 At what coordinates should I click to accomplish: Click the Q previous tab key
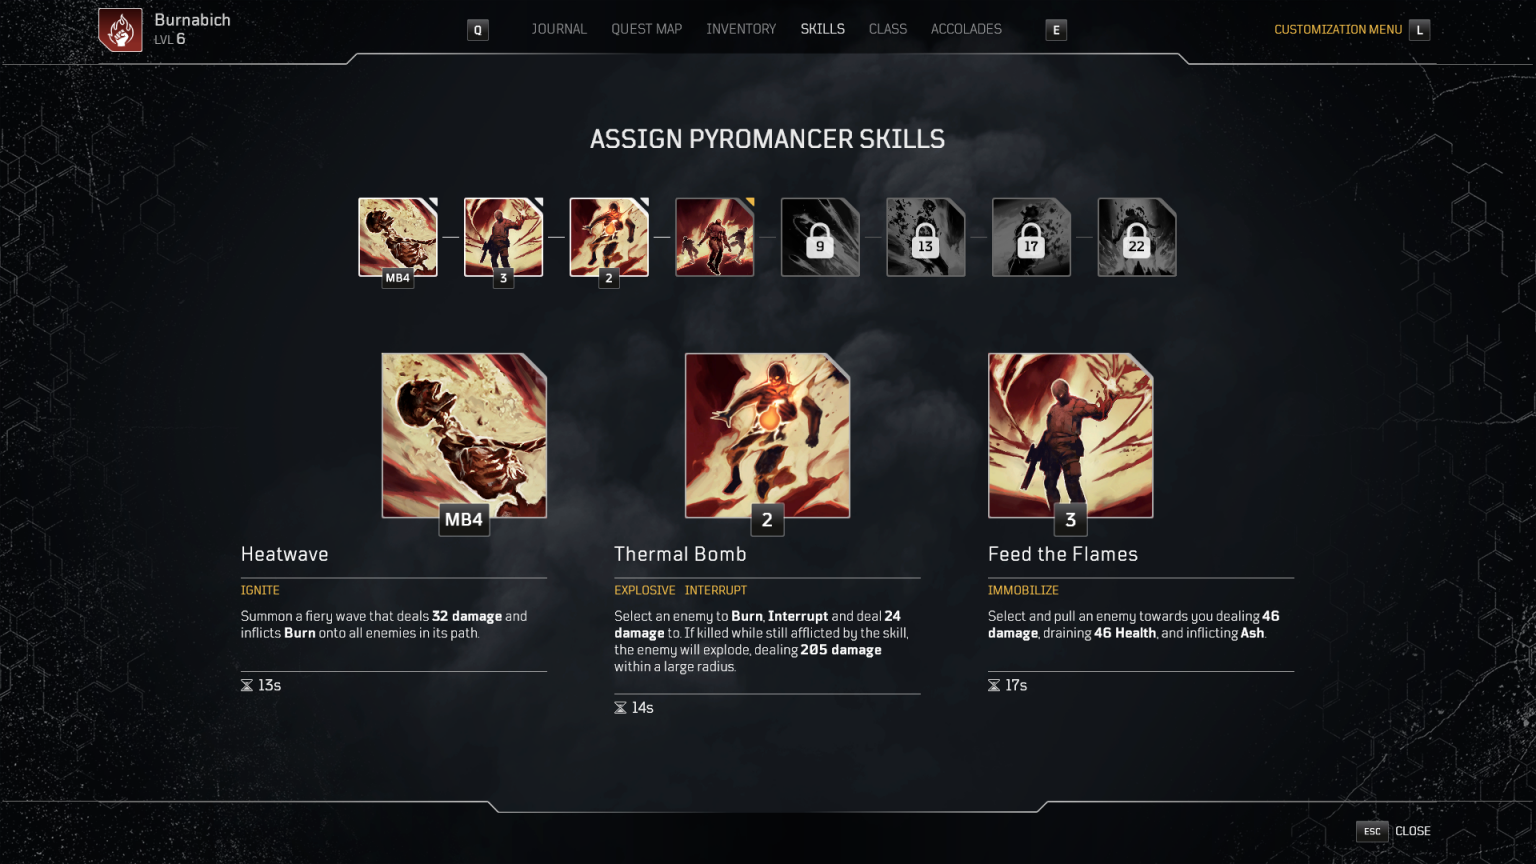[478, 30]
